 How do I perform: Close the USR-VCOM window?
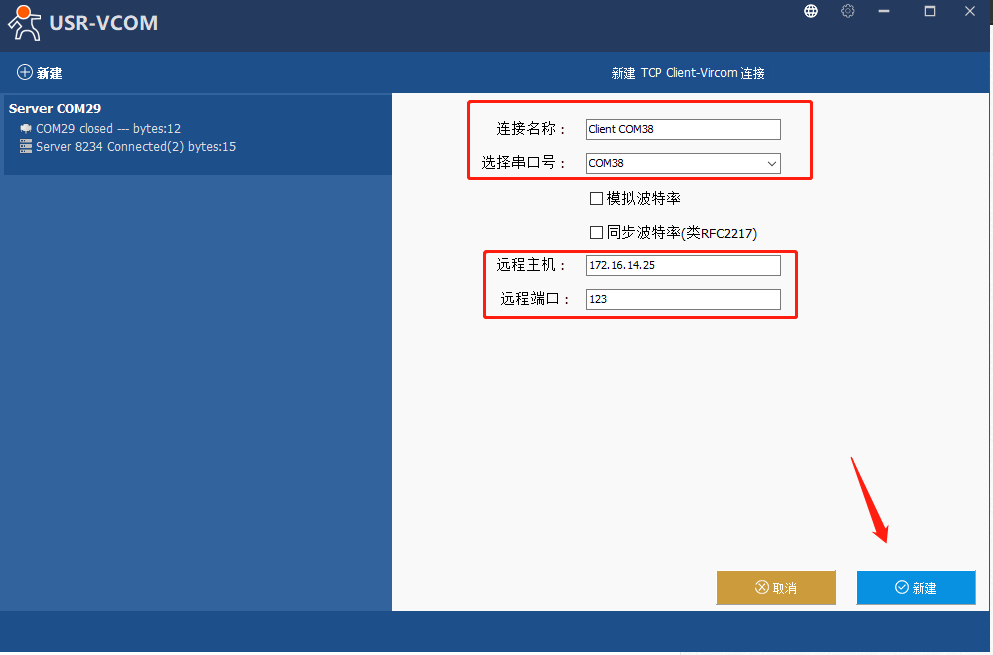[969, 11]
